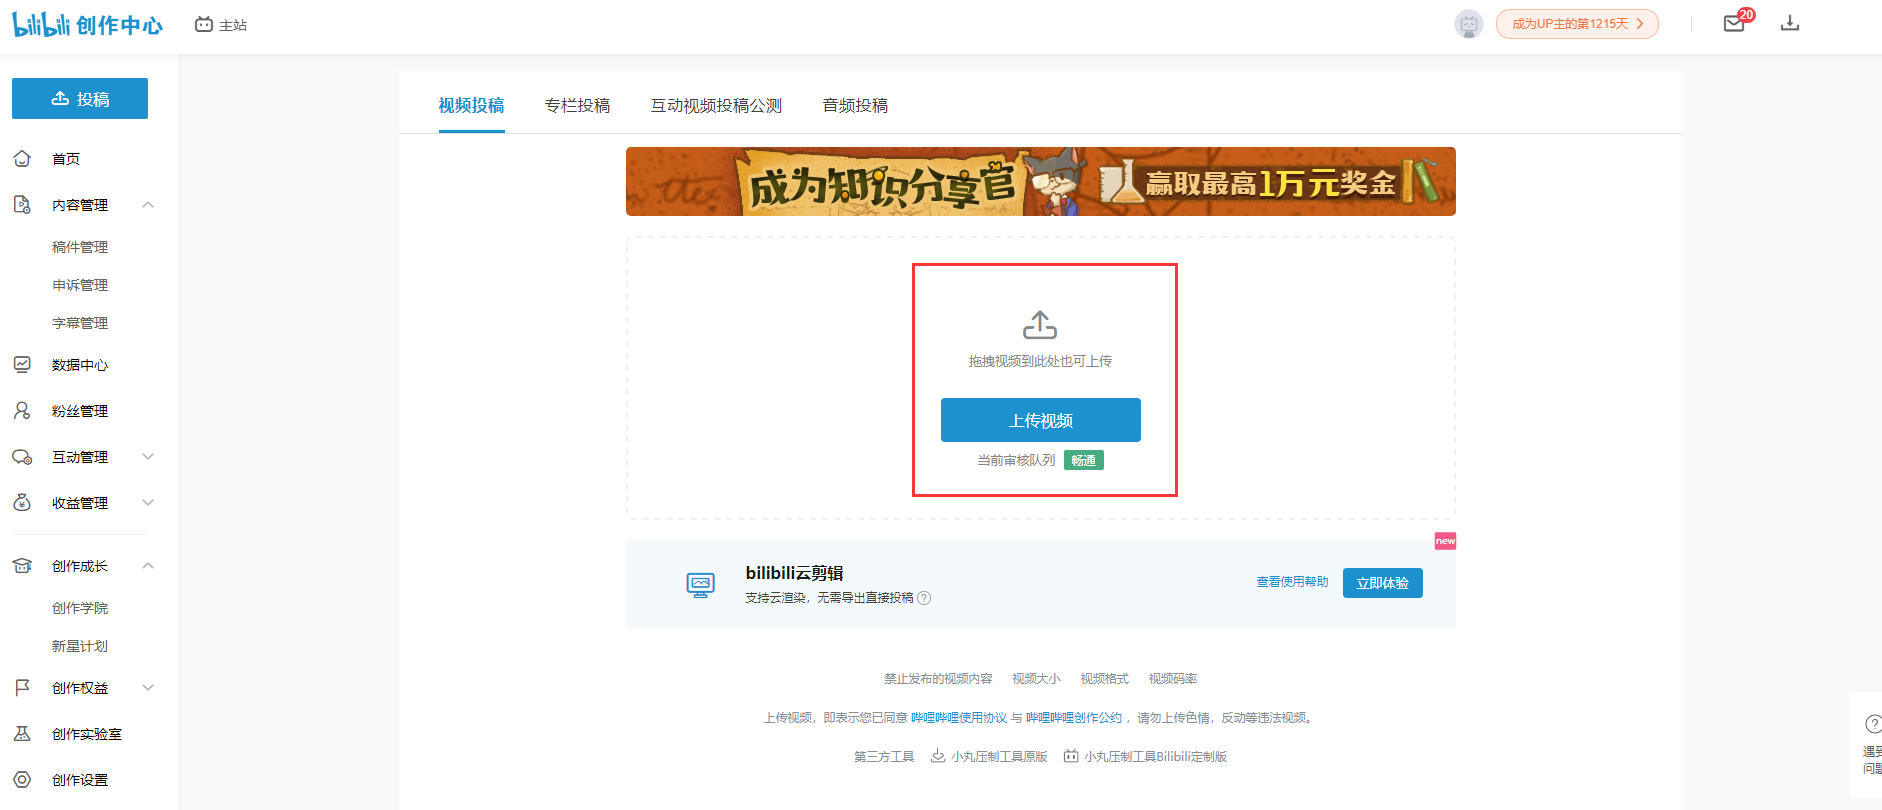The image size is (1882, 810).
Task: Click the upload arrow icon in drop area
Action: coord(1040,325)
